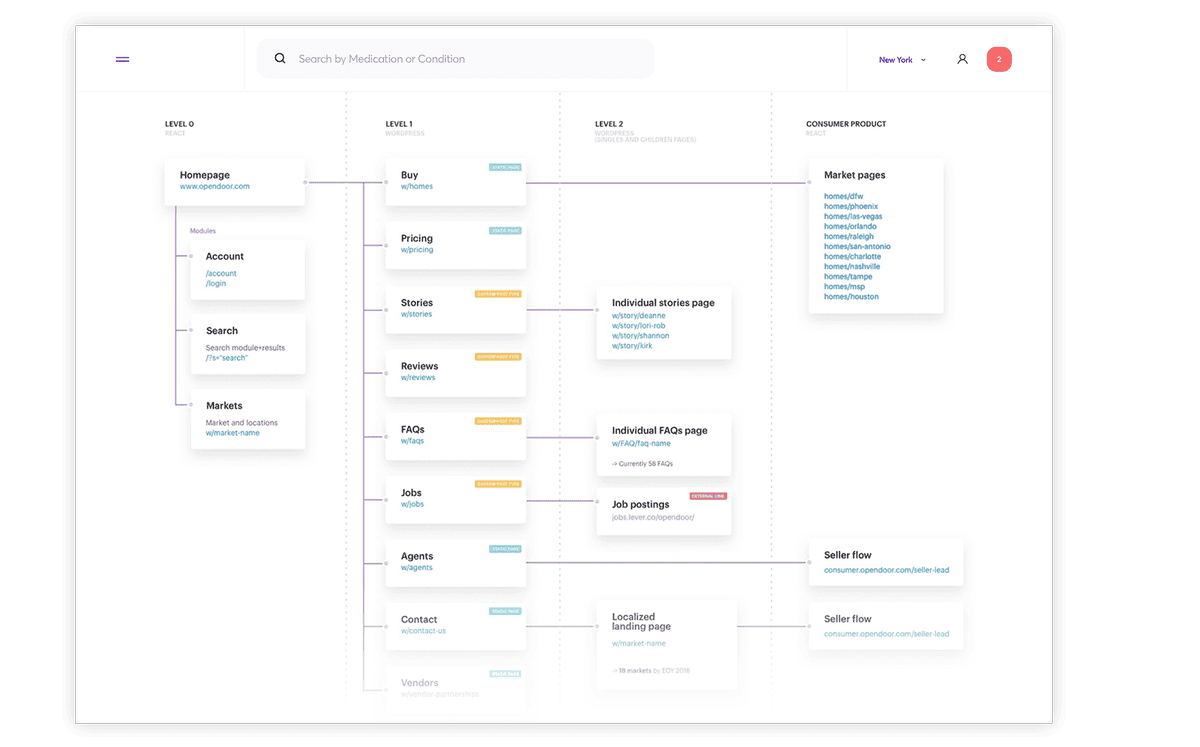
Task: Open the red notifications badge
Action: pyautogui.click(x=999, y=60)
